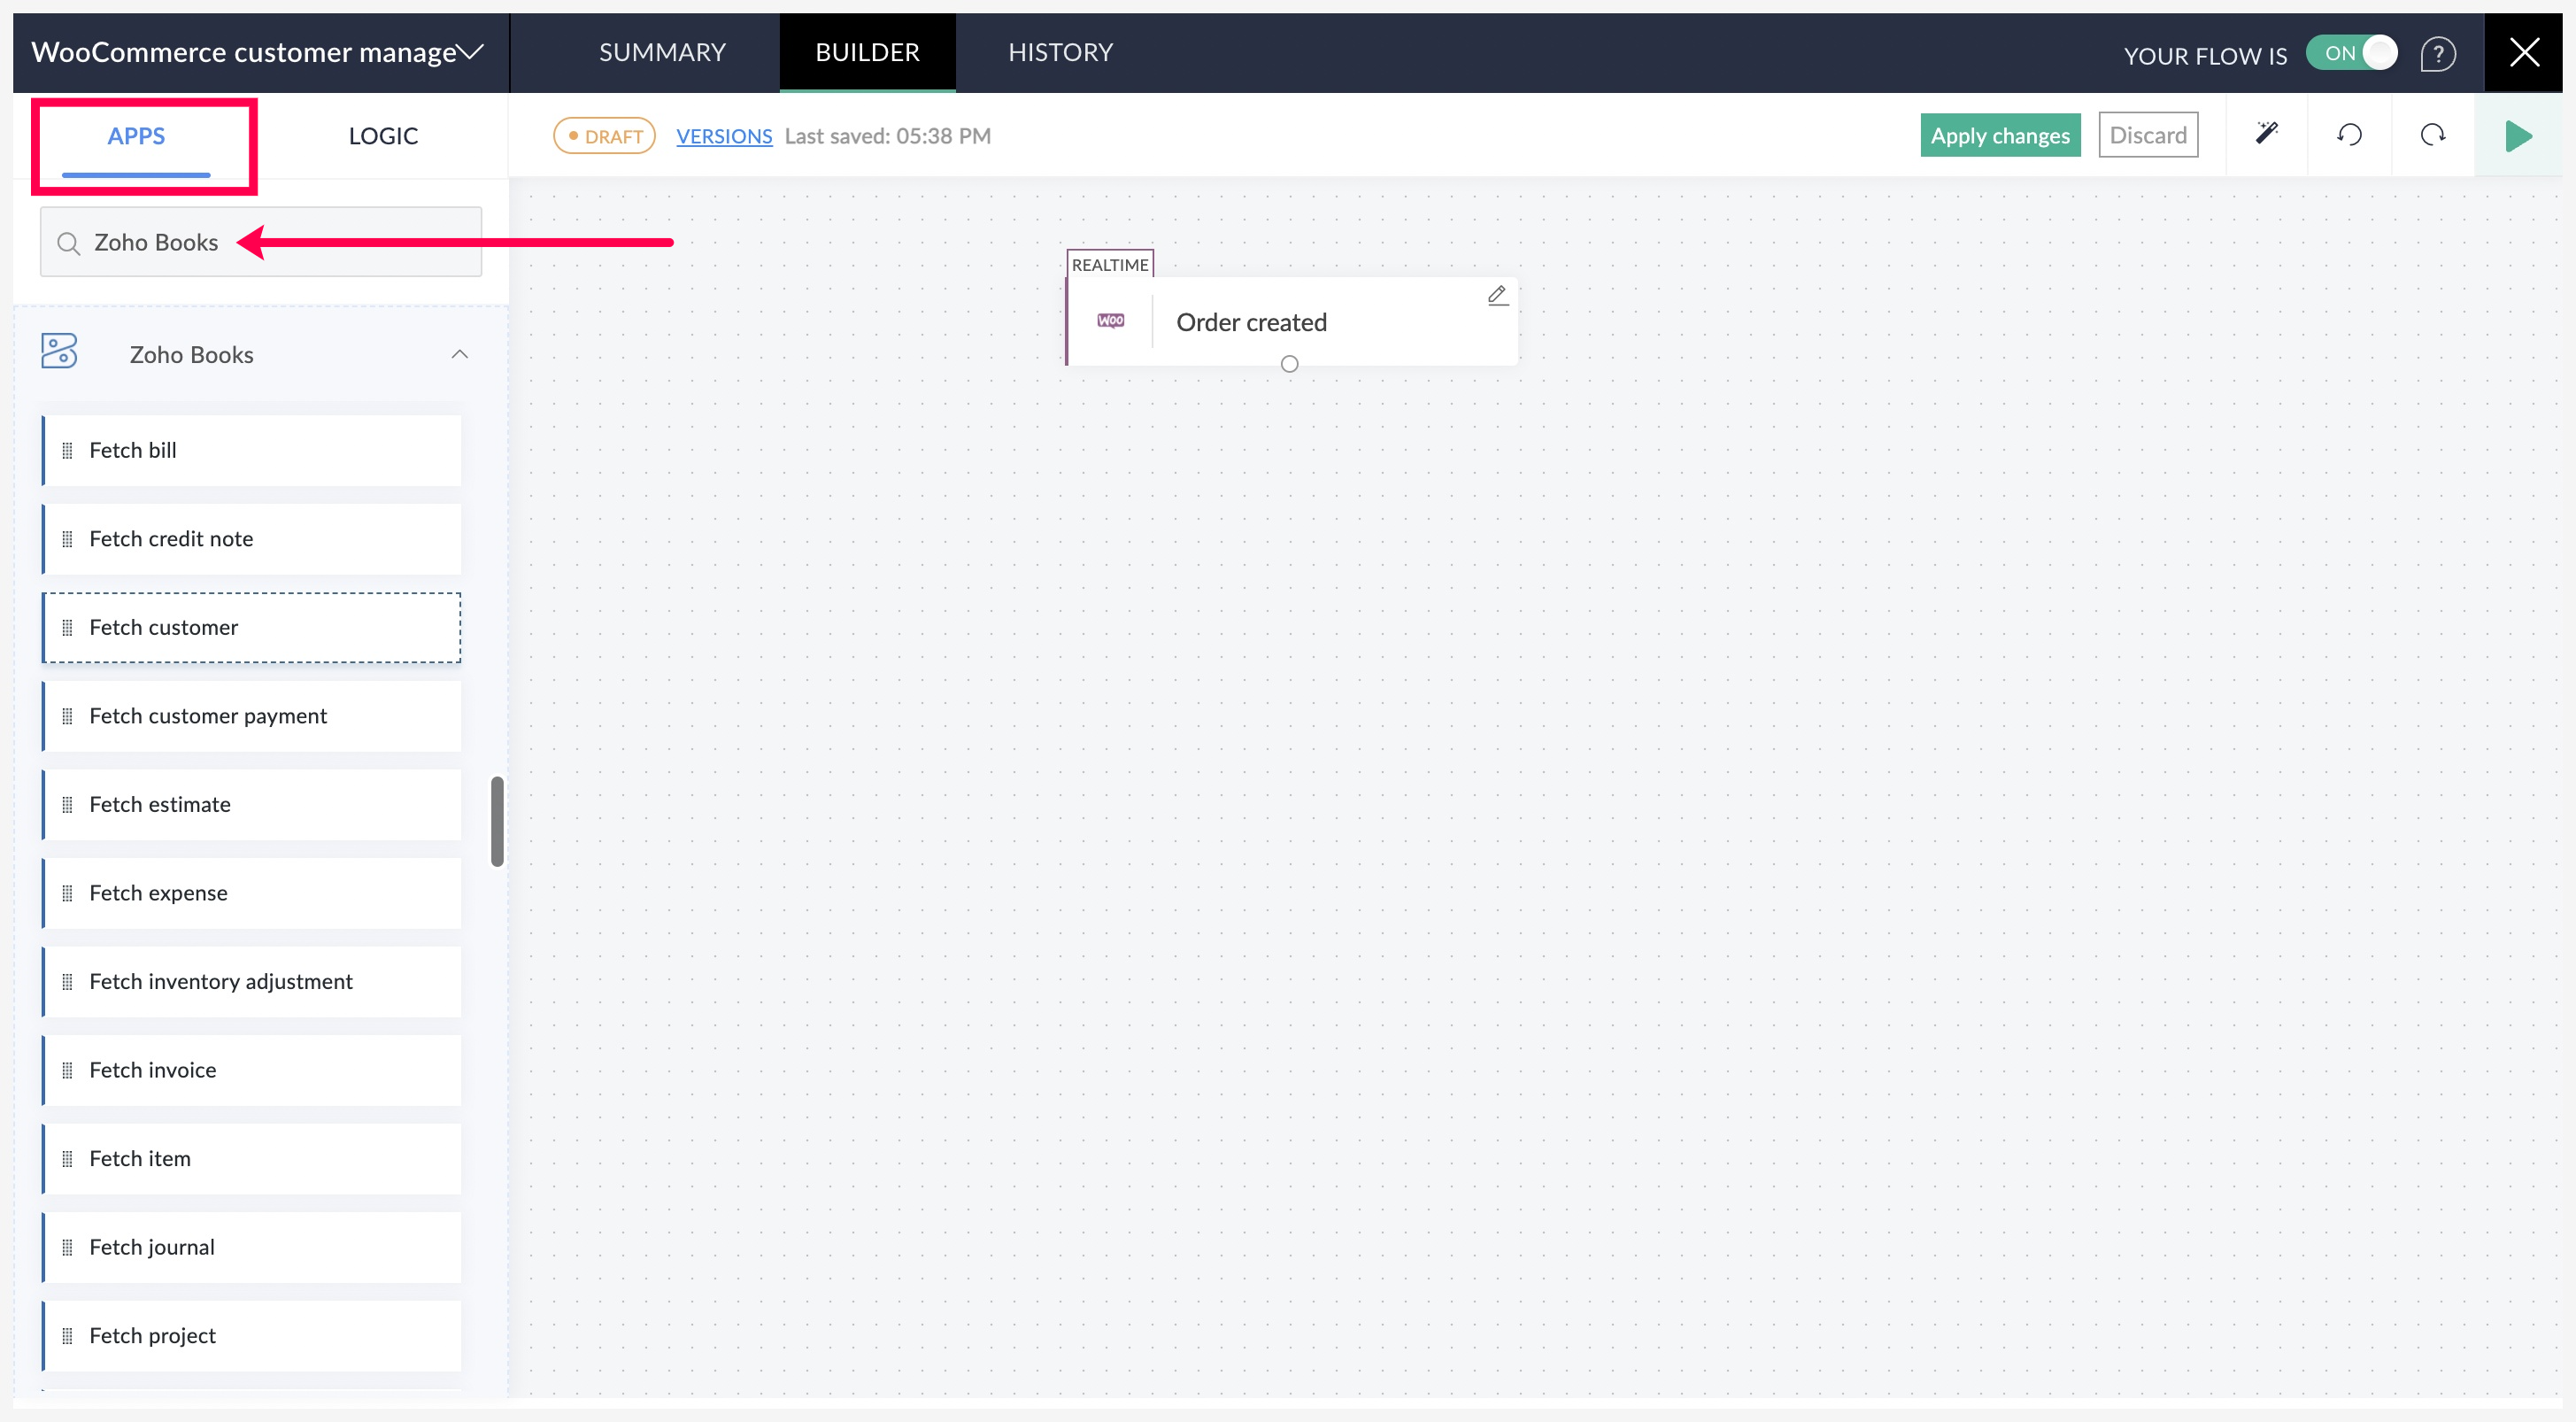The image size is (2576, 1422).
Task: Click the redo arrow icon
Action: tap(2432, 134)
